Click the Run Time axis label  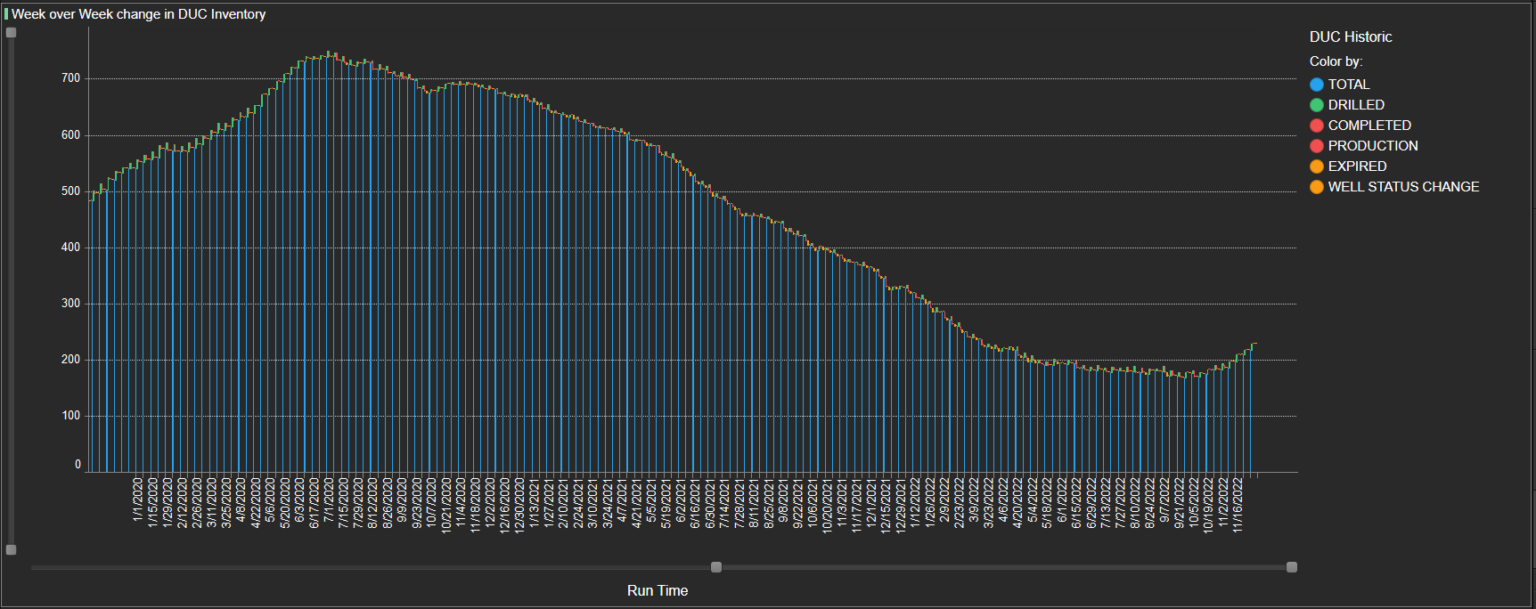tap(657, 591)
